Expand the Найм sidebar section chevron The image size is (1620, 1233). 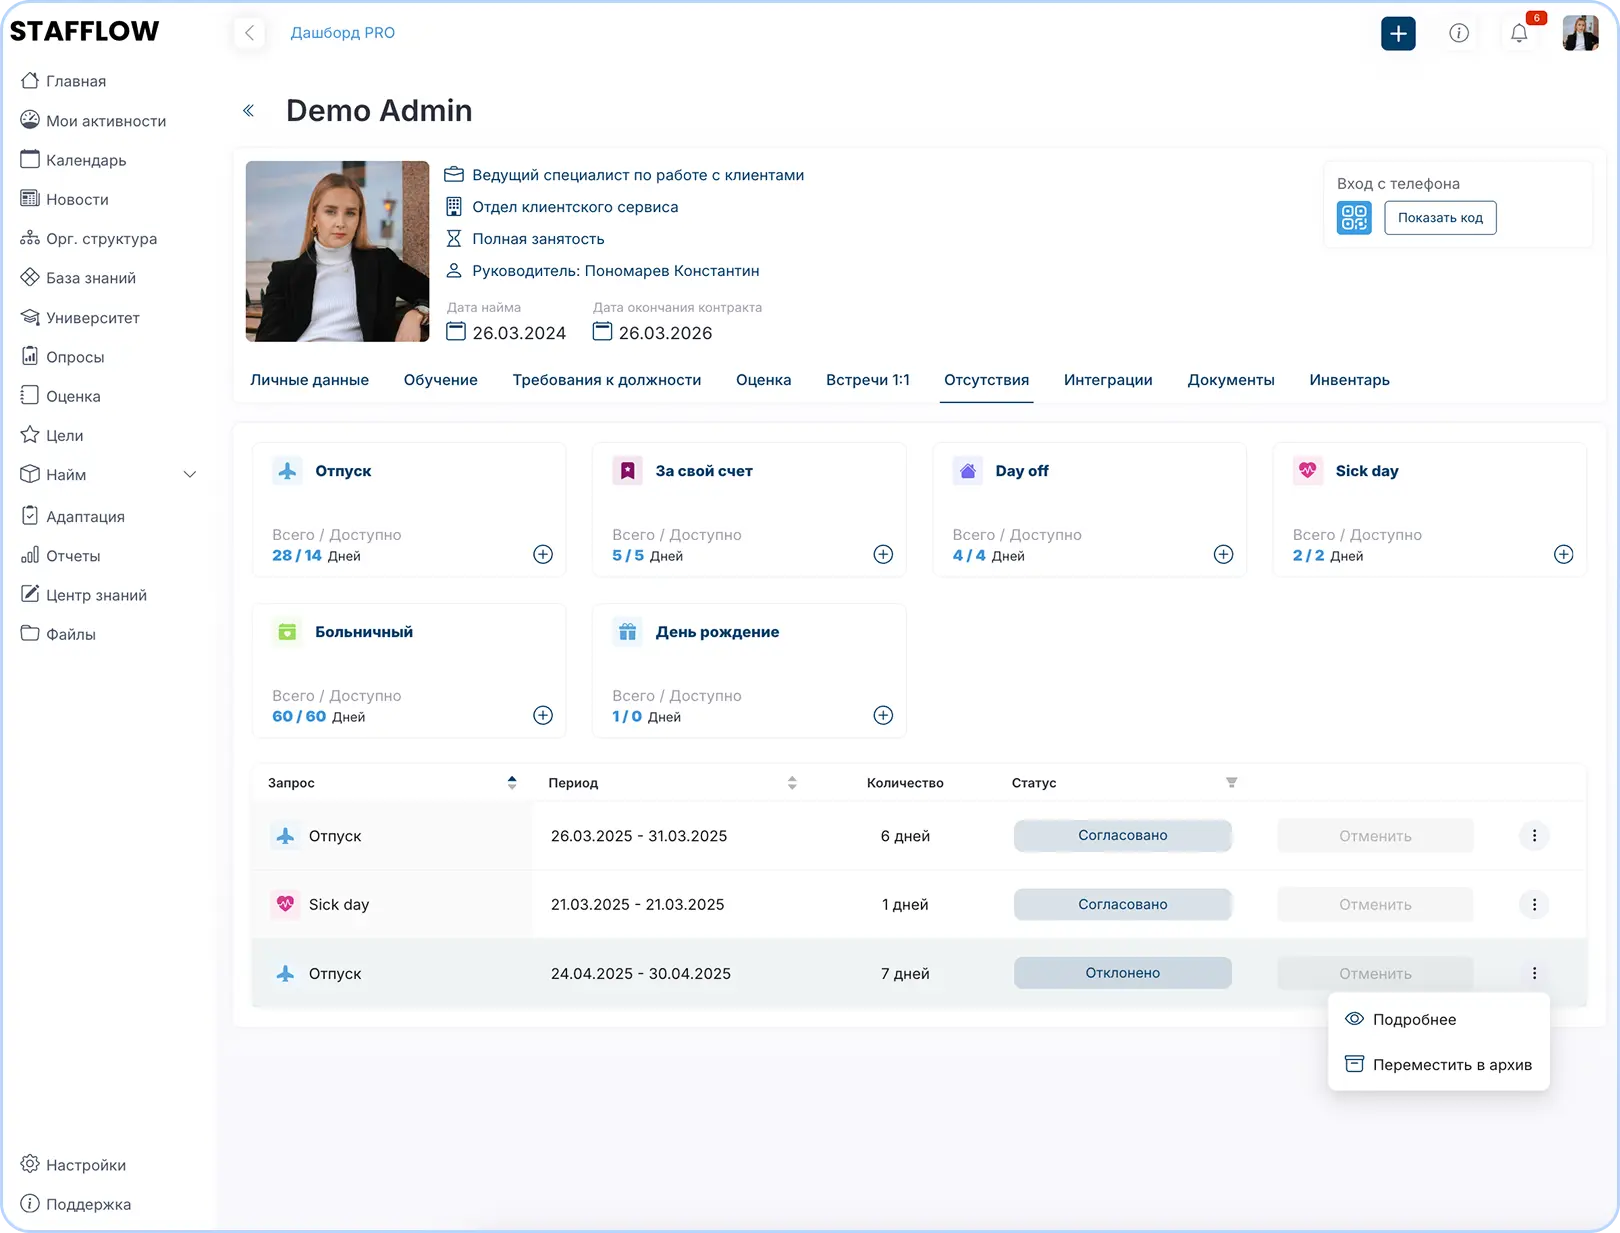point(190,475)
